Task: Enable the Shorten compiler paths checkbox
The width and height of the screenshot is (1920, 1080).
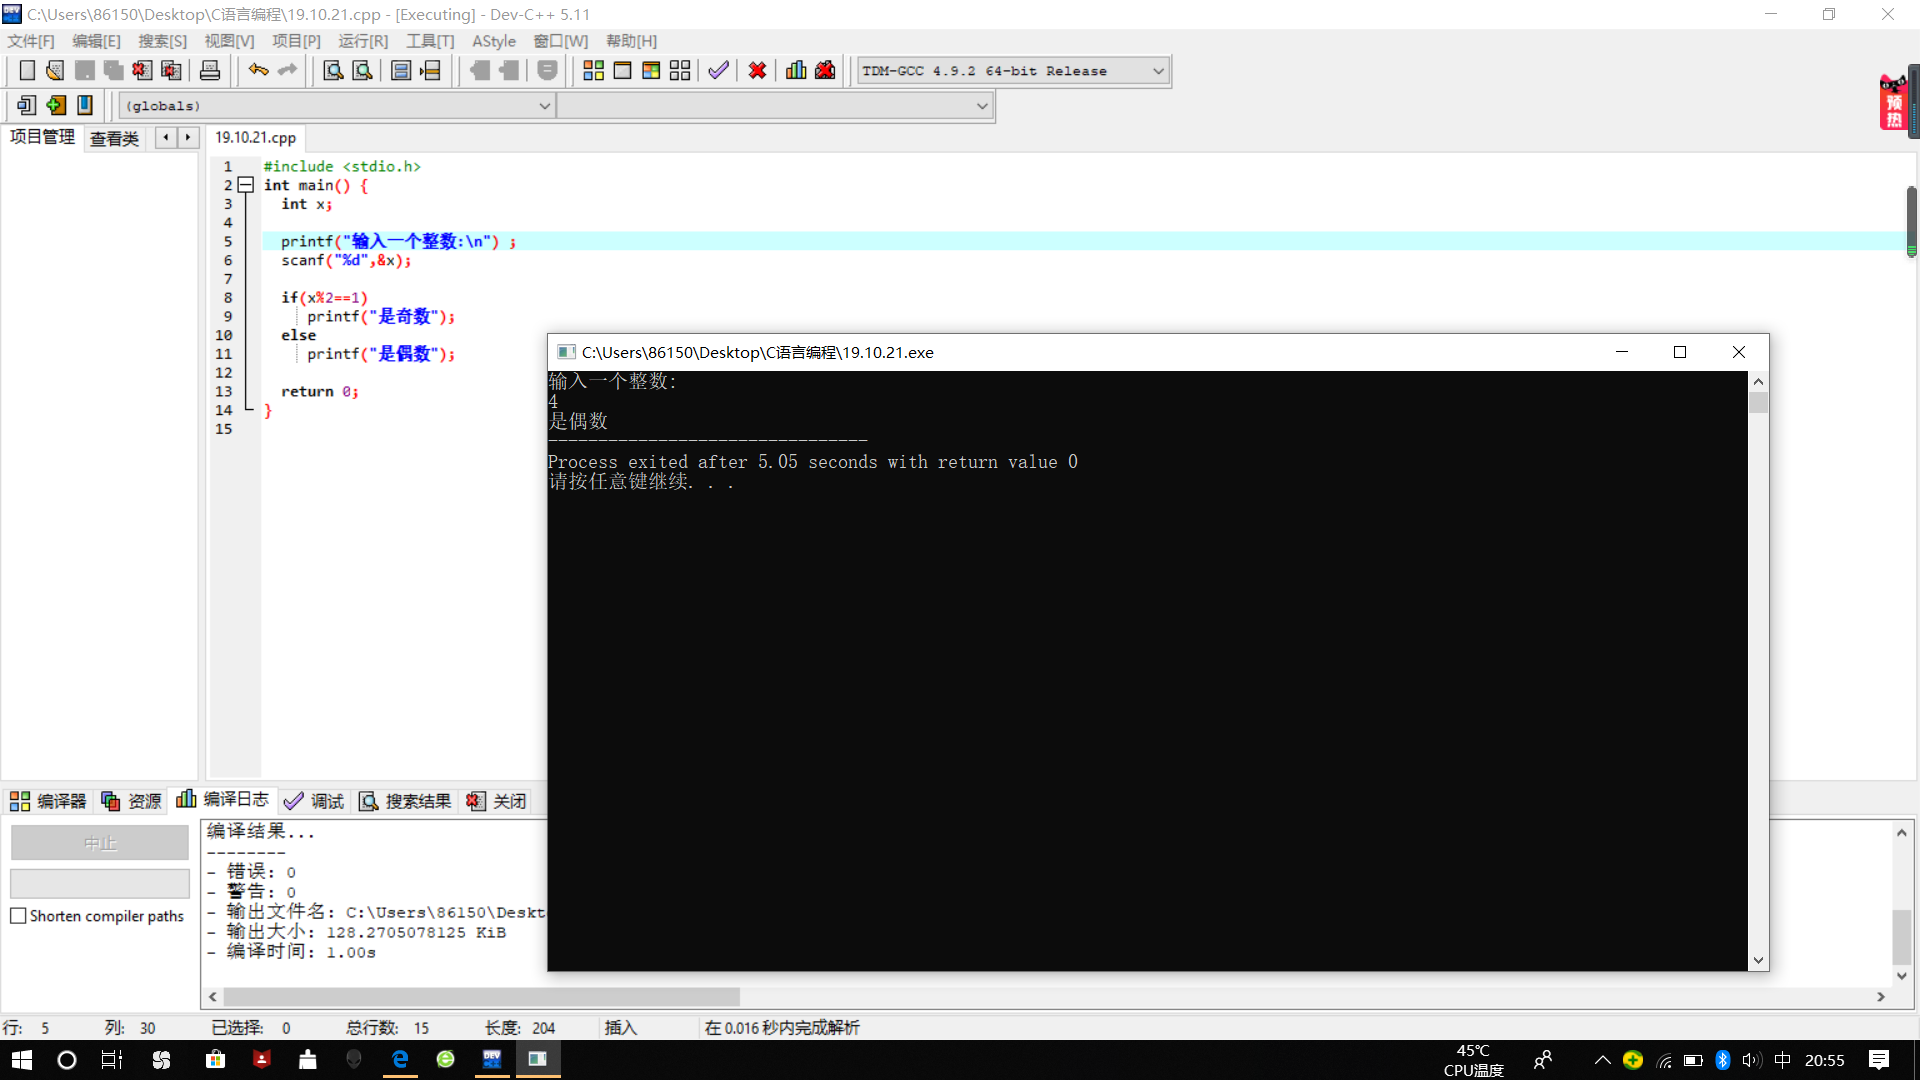Action: [18, 916]
